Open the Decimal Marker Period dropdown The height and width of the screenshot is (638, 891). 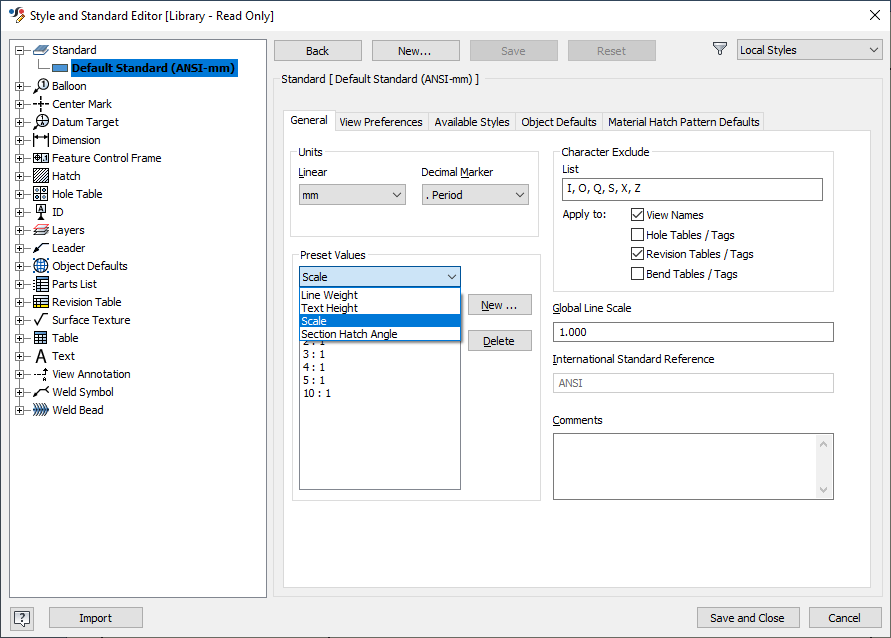pyautogui.click(x=476, y=195)
